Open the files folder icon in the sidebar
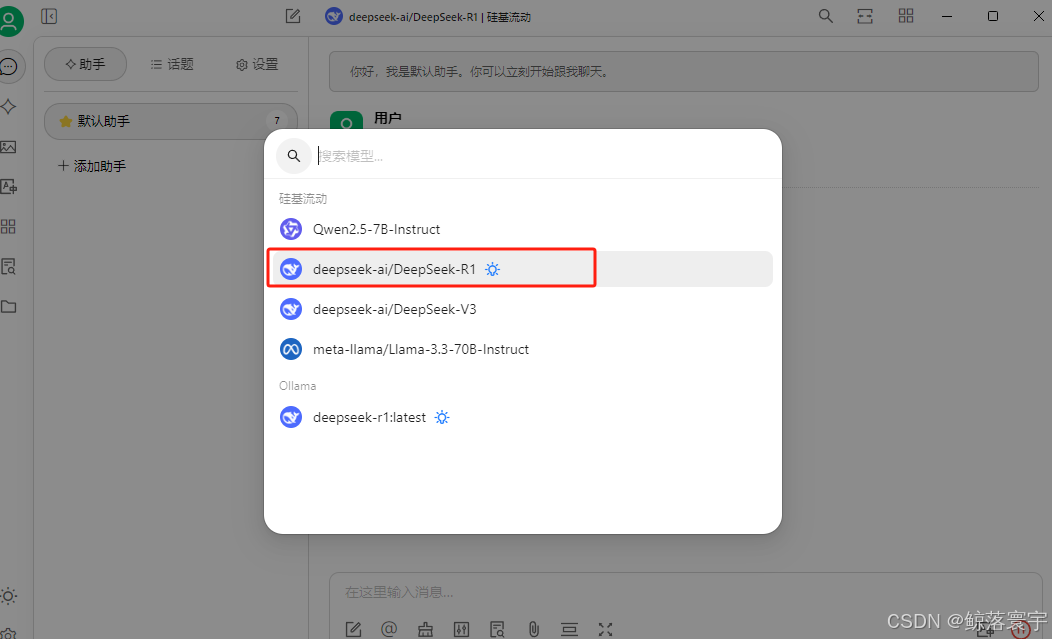1052x639 pixels. (10, 306)
